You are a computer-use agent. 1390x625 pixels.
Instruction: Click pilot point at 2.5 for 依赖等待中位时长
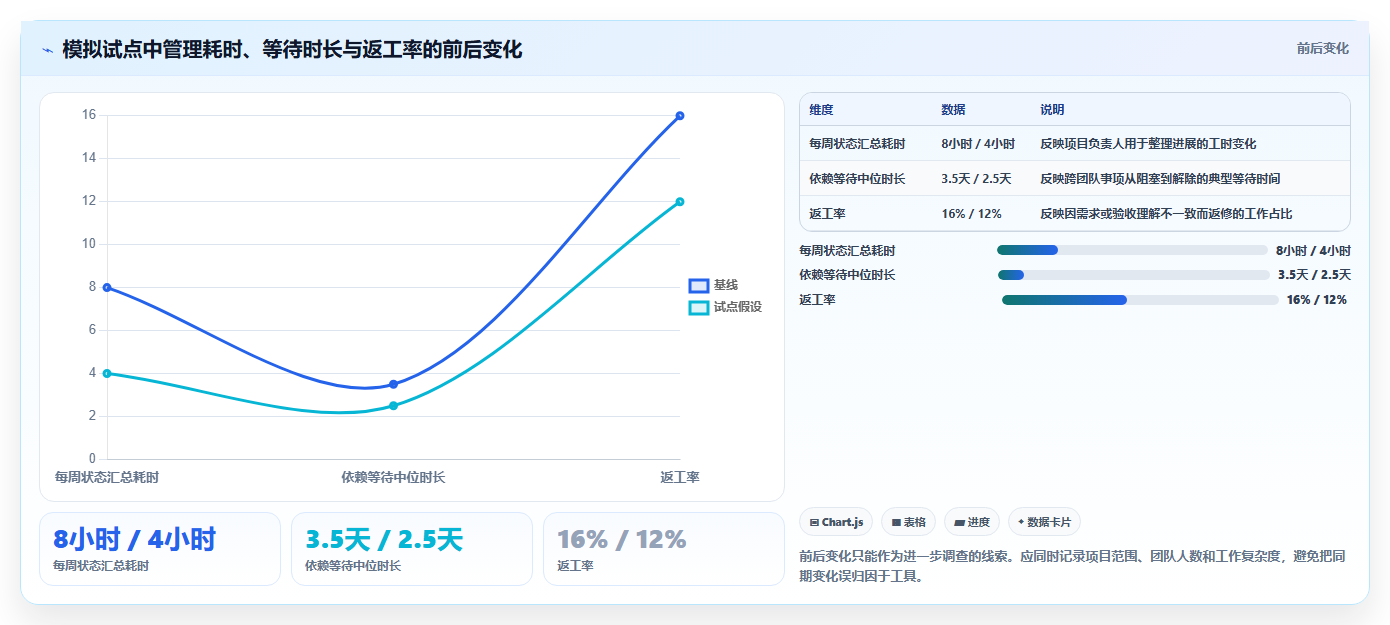tap(393, 406)
